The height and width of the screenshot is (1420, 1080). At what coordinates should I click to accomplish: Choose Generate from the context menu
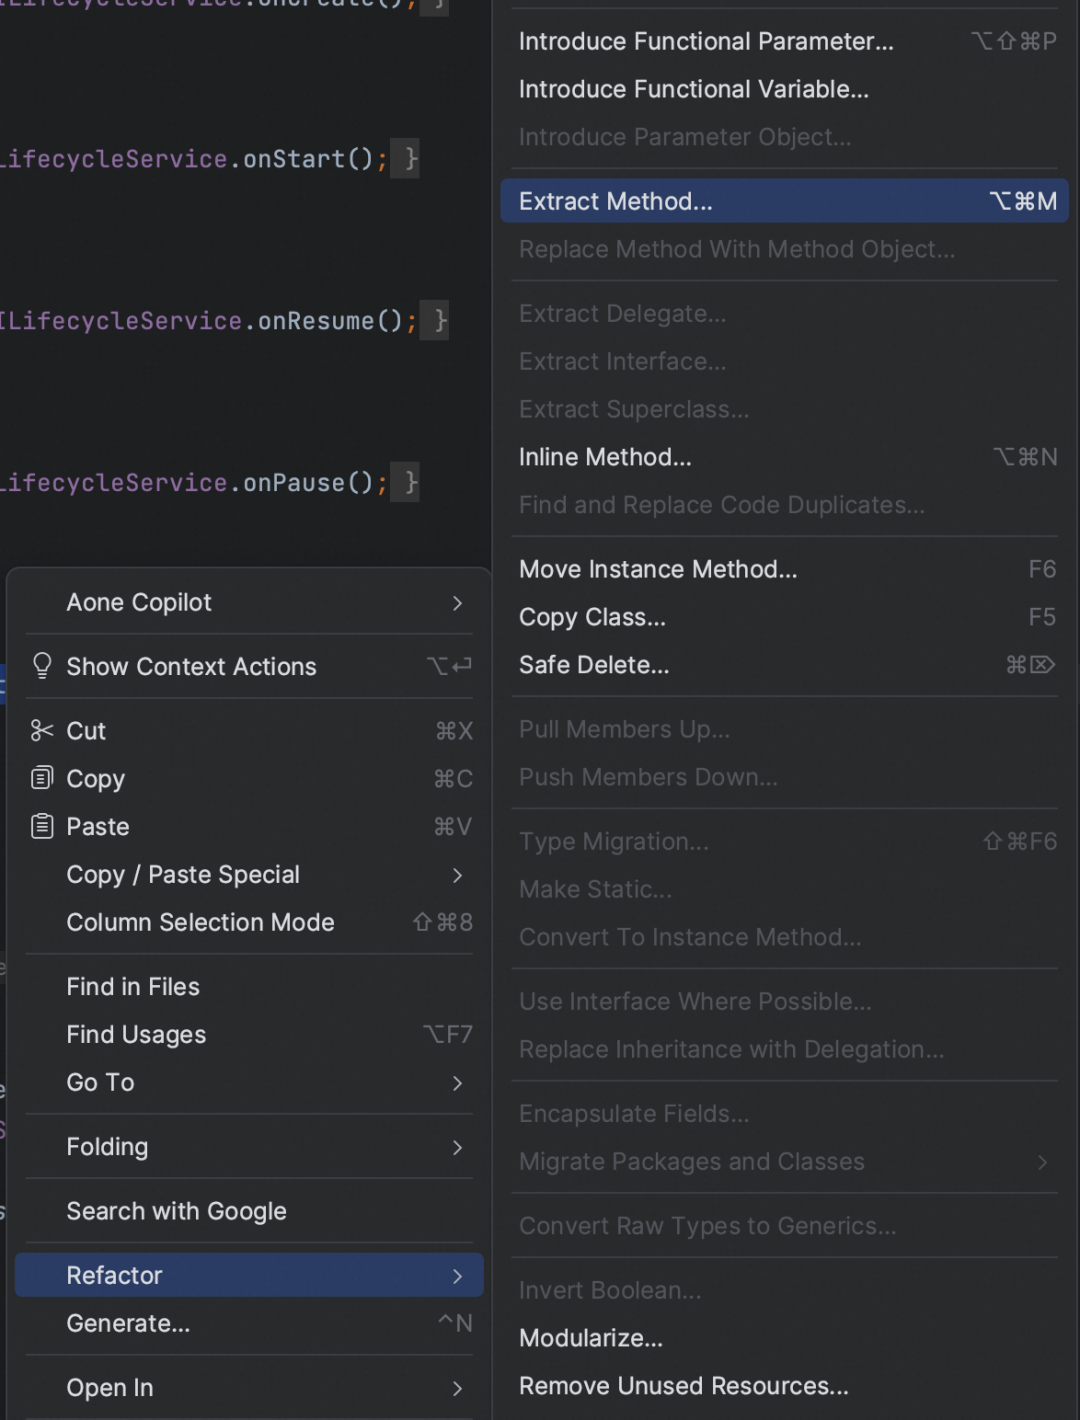click(249, 1323)
